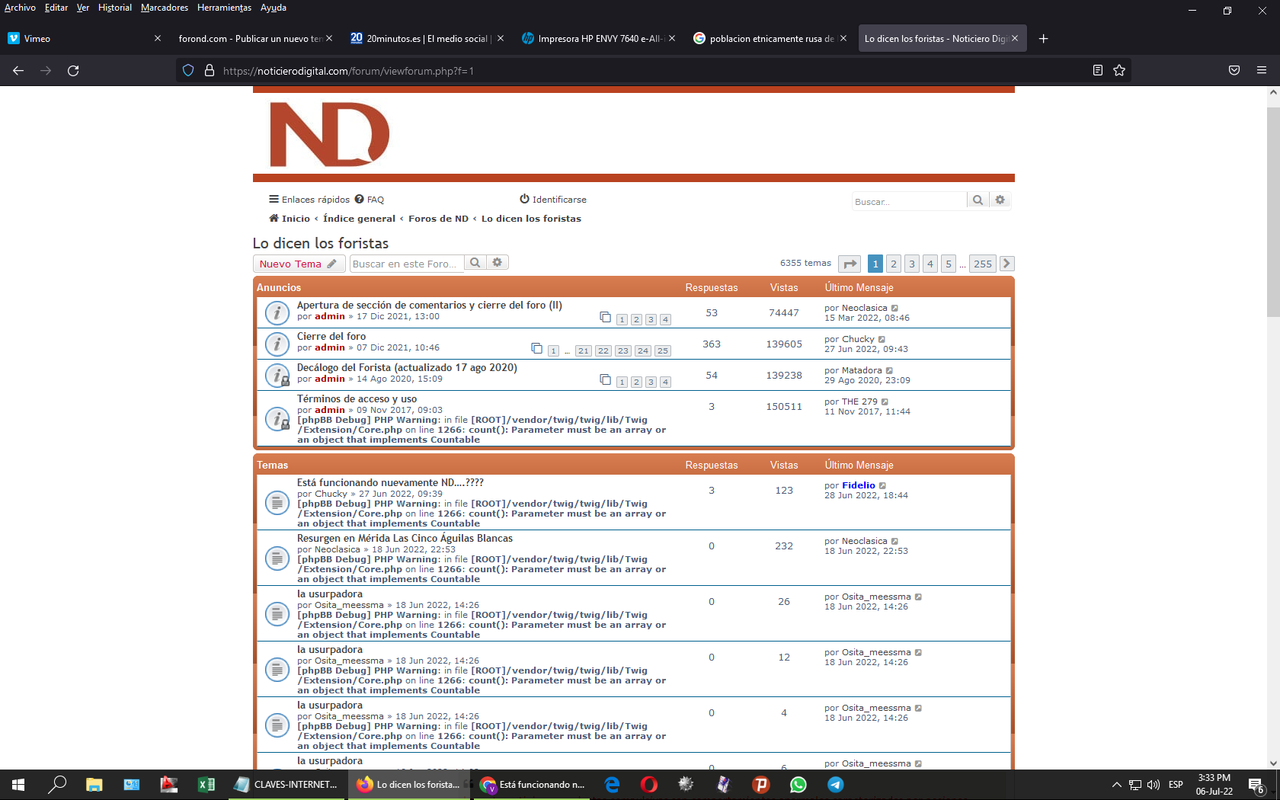The height and width of the screenshot is (800, 1280).
Task: Open Telegram from the taskbar
Action: (x=835, y=785)
